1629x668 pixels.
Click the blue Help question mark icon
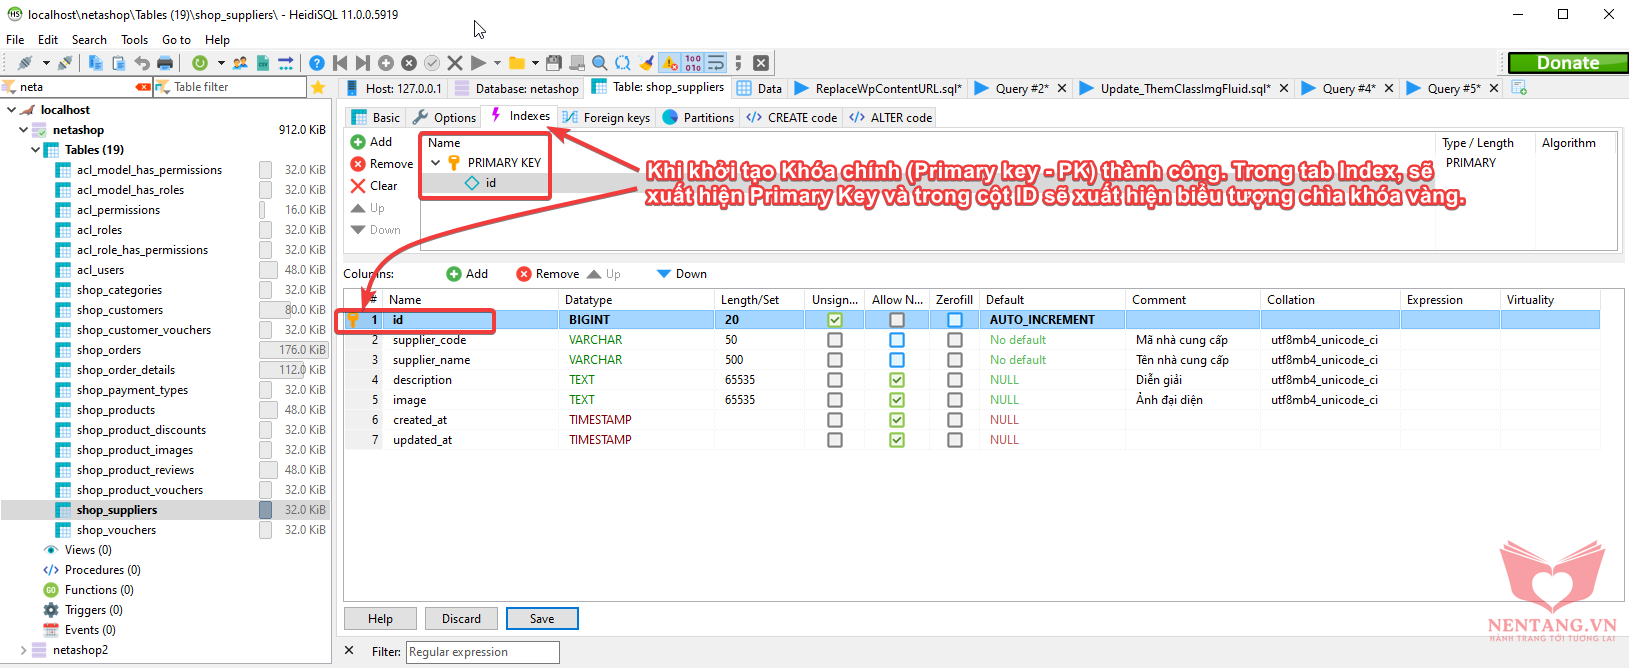pos(317,63)
